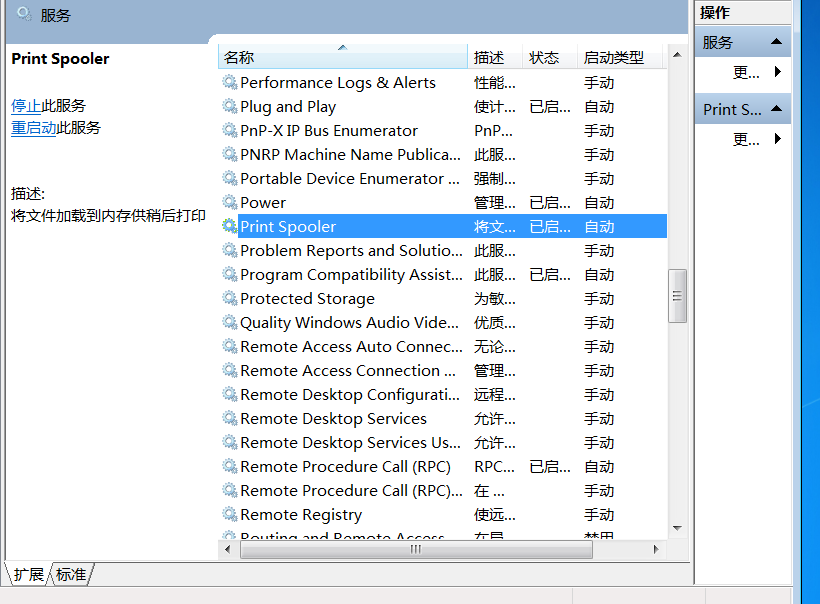Click the gear icon next to Plug and Play
This screenshot has height=604, width=820.
230,106
